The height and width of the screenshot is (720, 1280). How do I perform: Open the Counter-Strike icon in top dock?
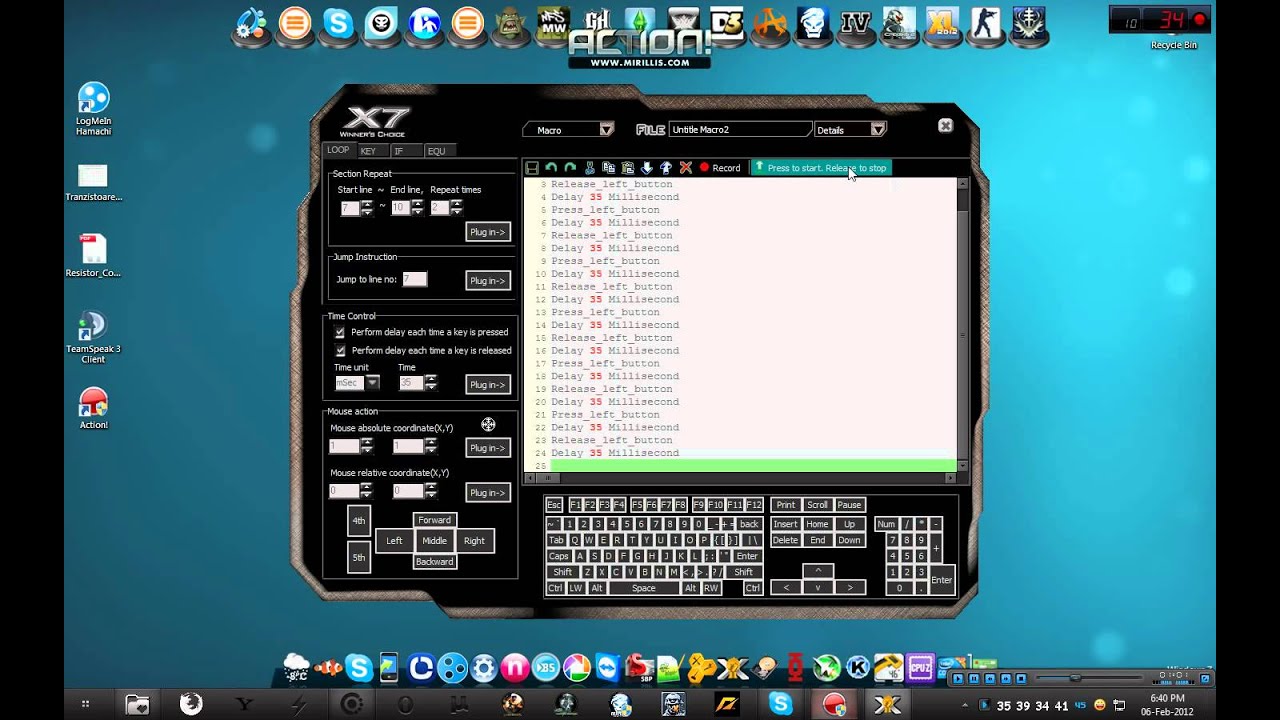(x=986, y=23)
